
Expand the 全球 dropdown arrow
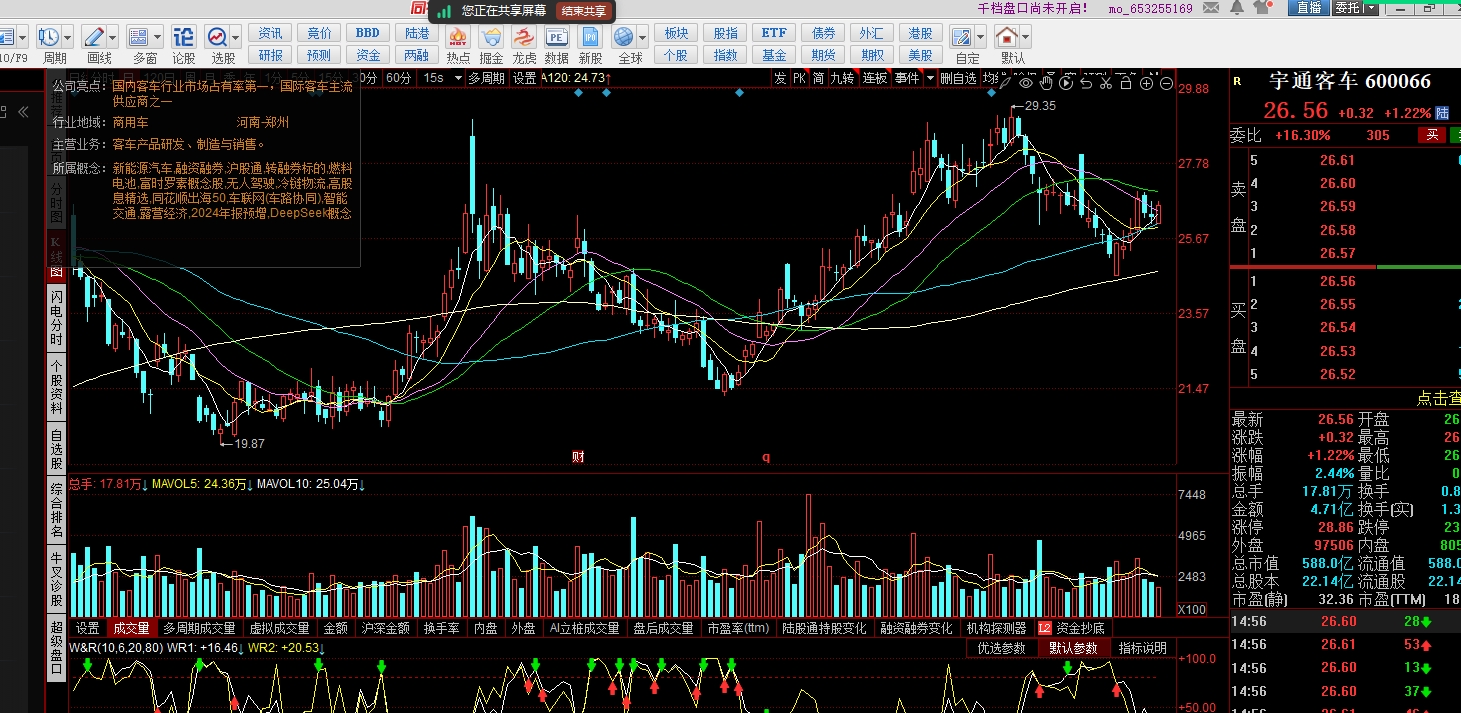tap(642, 38)
